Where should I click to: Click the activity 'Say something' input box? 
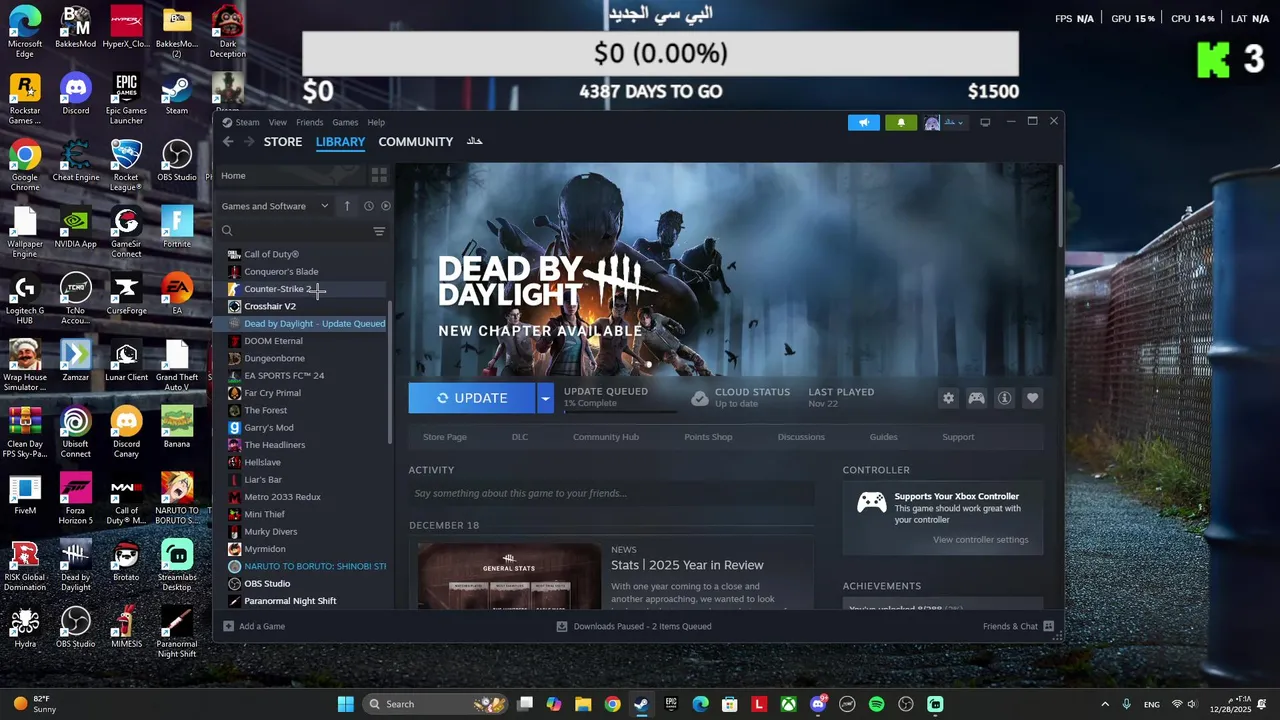611,493
